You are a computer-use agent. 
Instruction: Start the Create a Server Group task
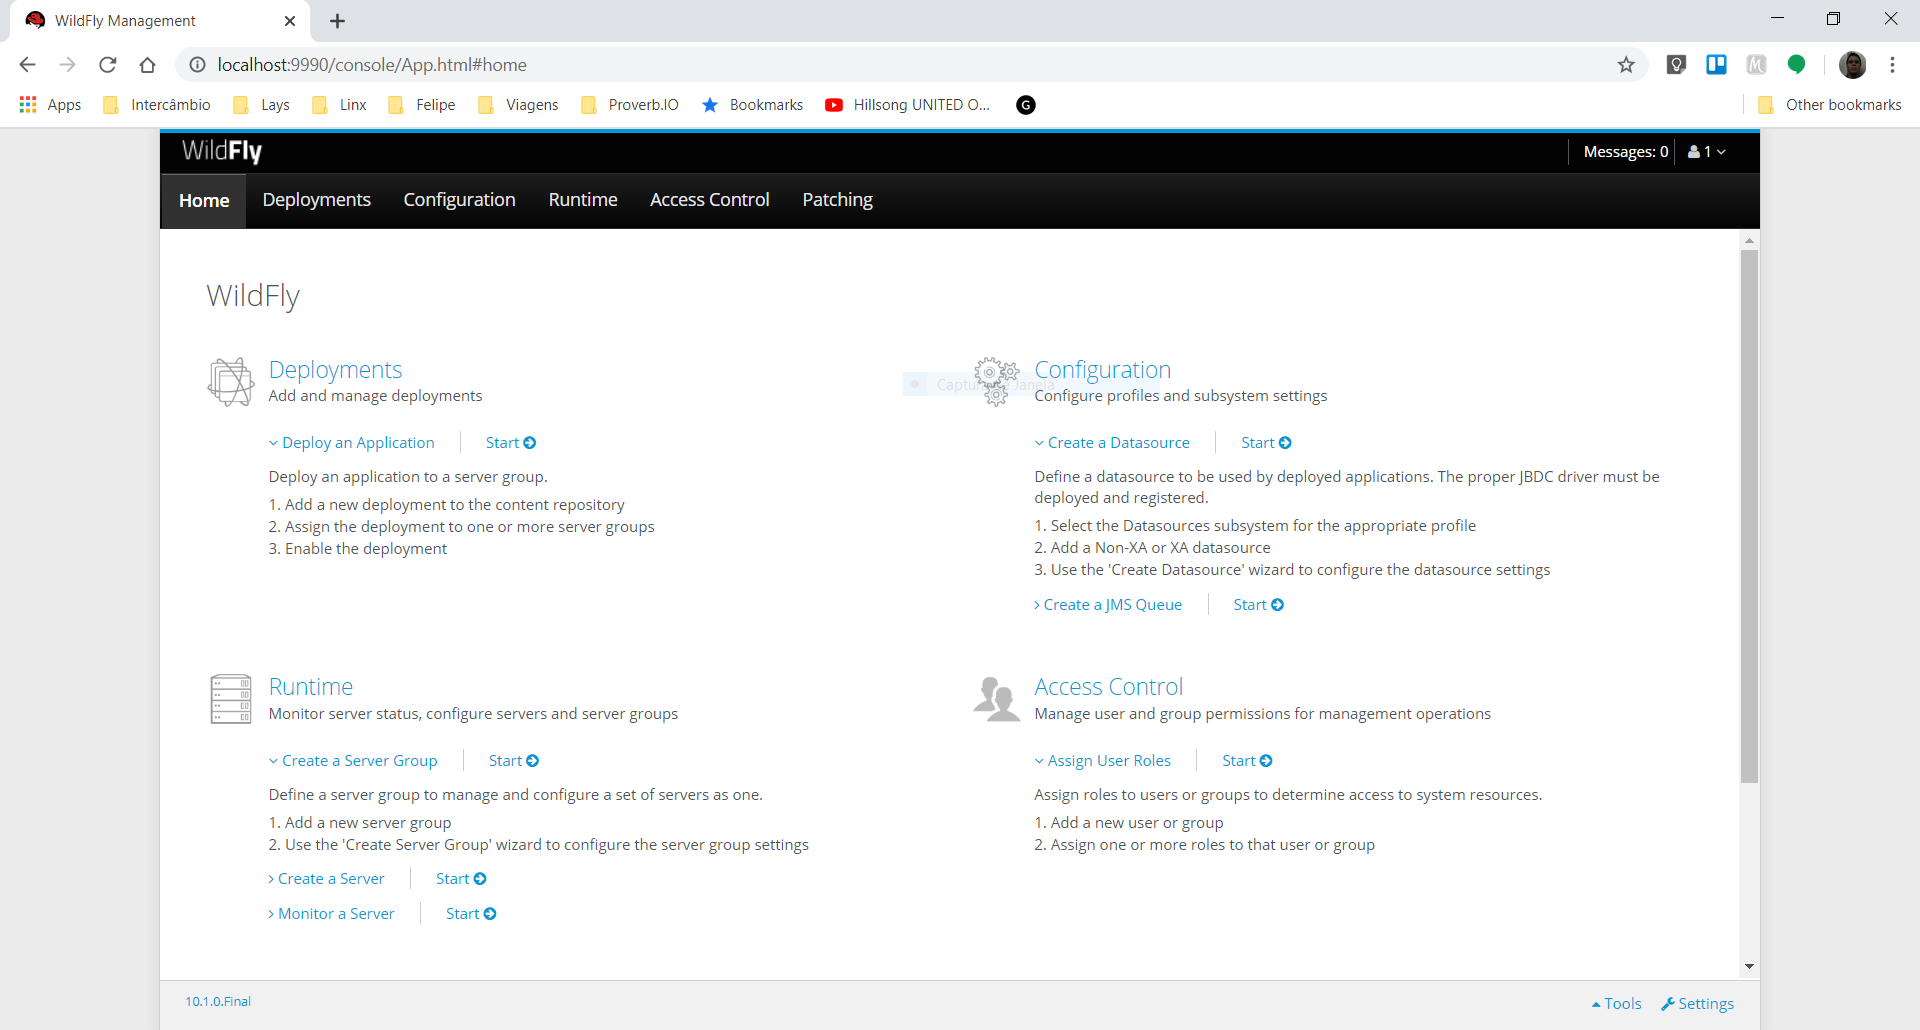coord(514,761)
